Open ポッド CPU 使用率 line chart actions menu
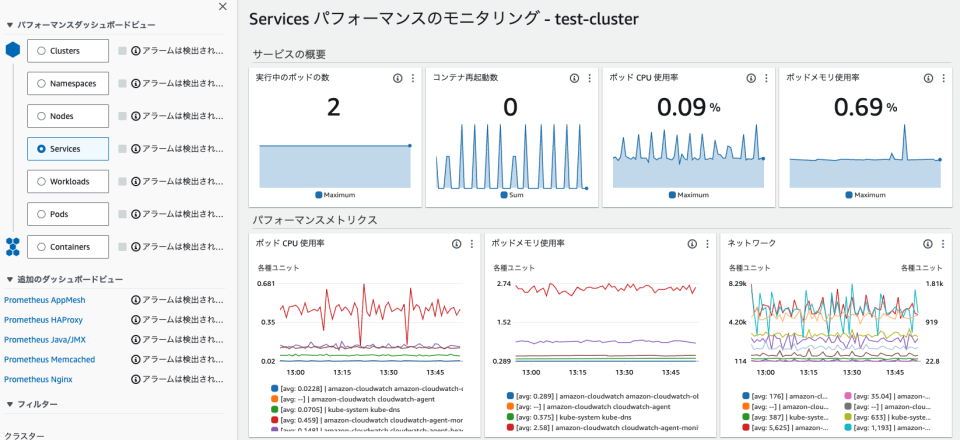 472,244
